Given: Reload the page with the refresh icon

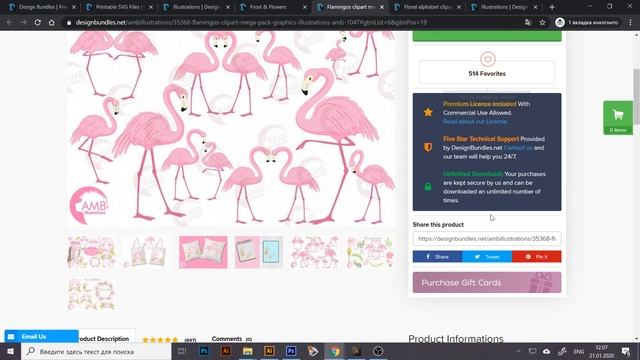Looking at the screenshot, I should click(38, 22).
